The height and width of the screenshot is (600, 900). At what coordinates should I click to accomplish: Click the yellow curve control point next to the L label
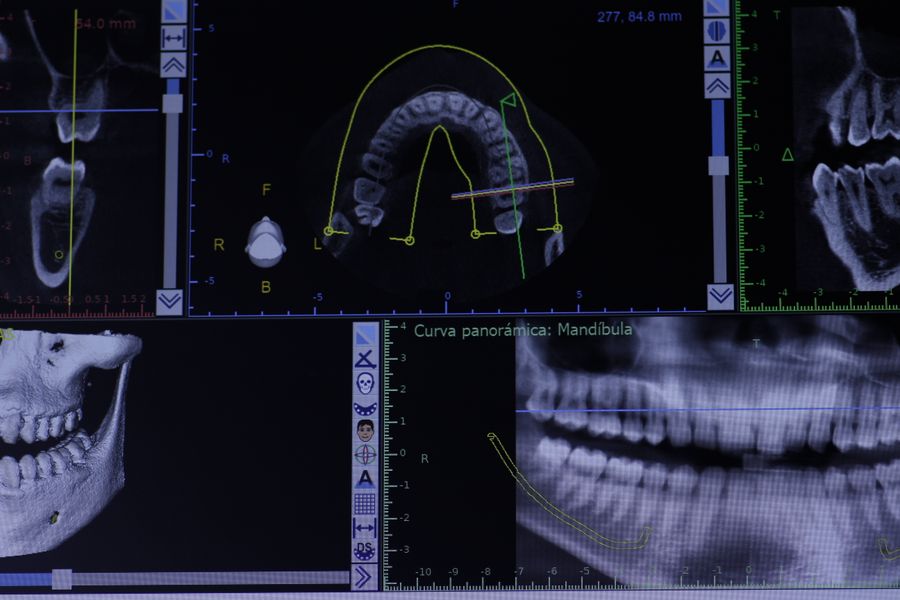pos(328,231)
